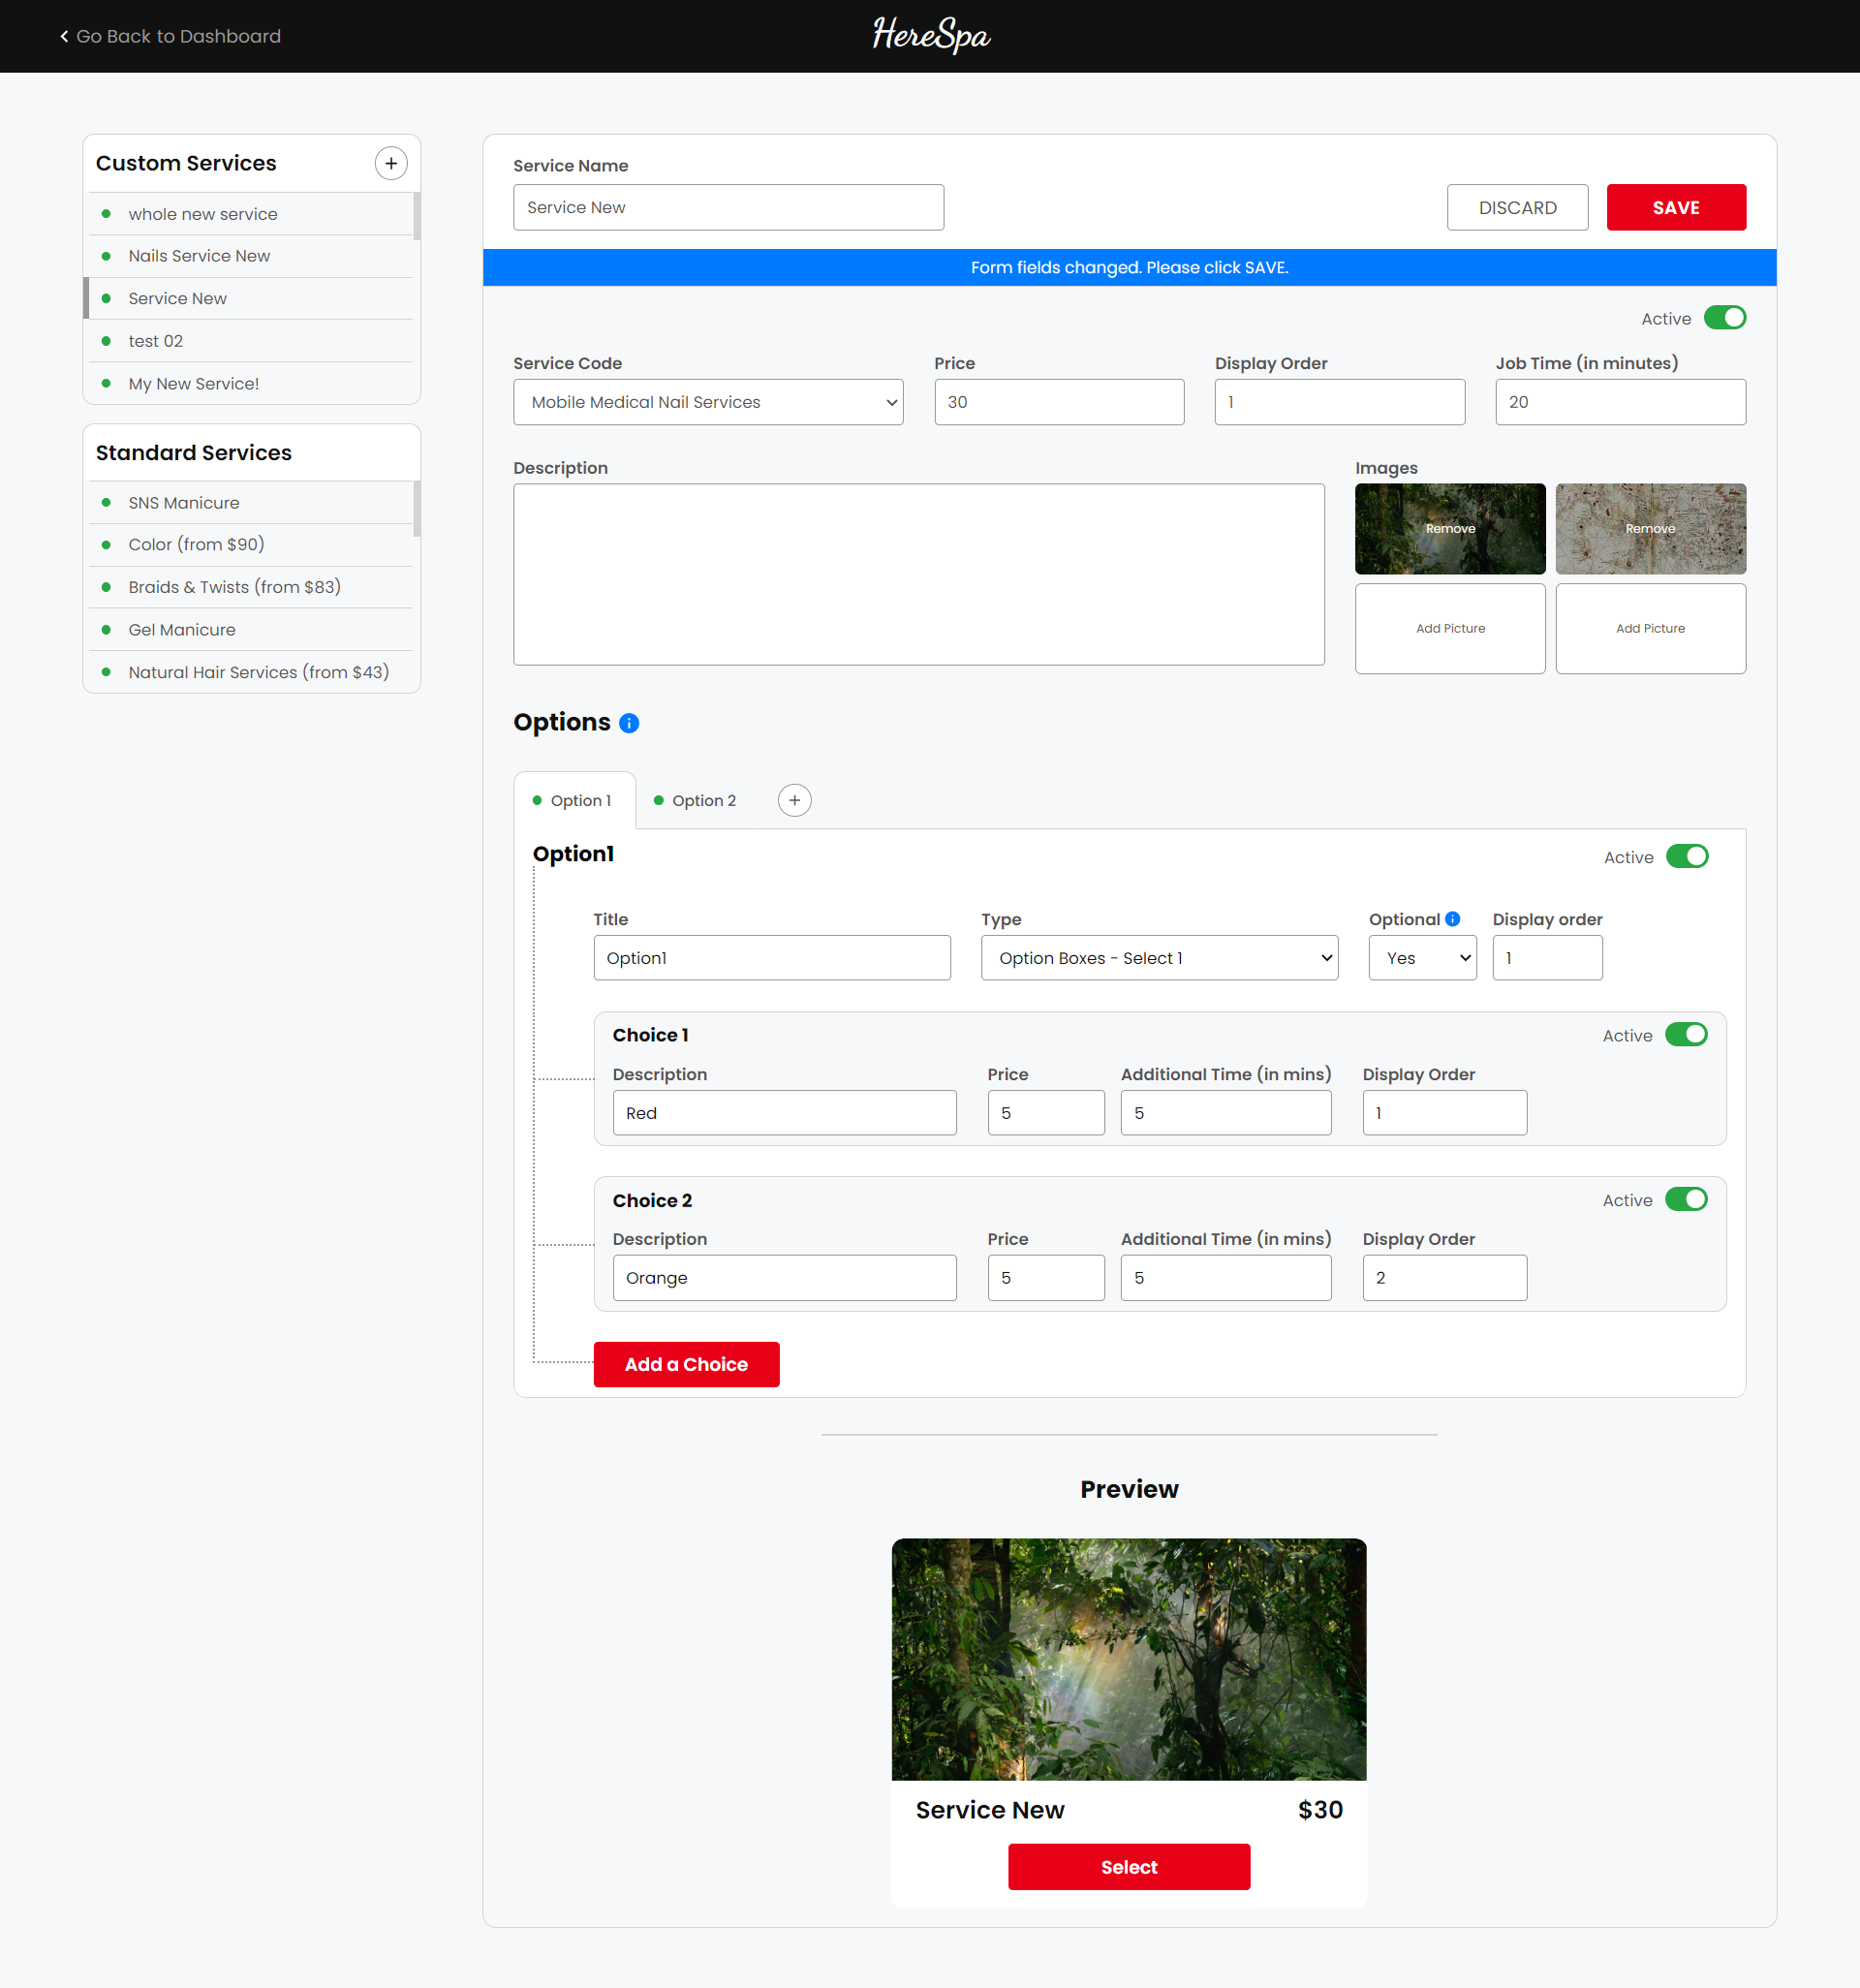
Task: Click the add custom service plus icon
Action: (391, 163)
